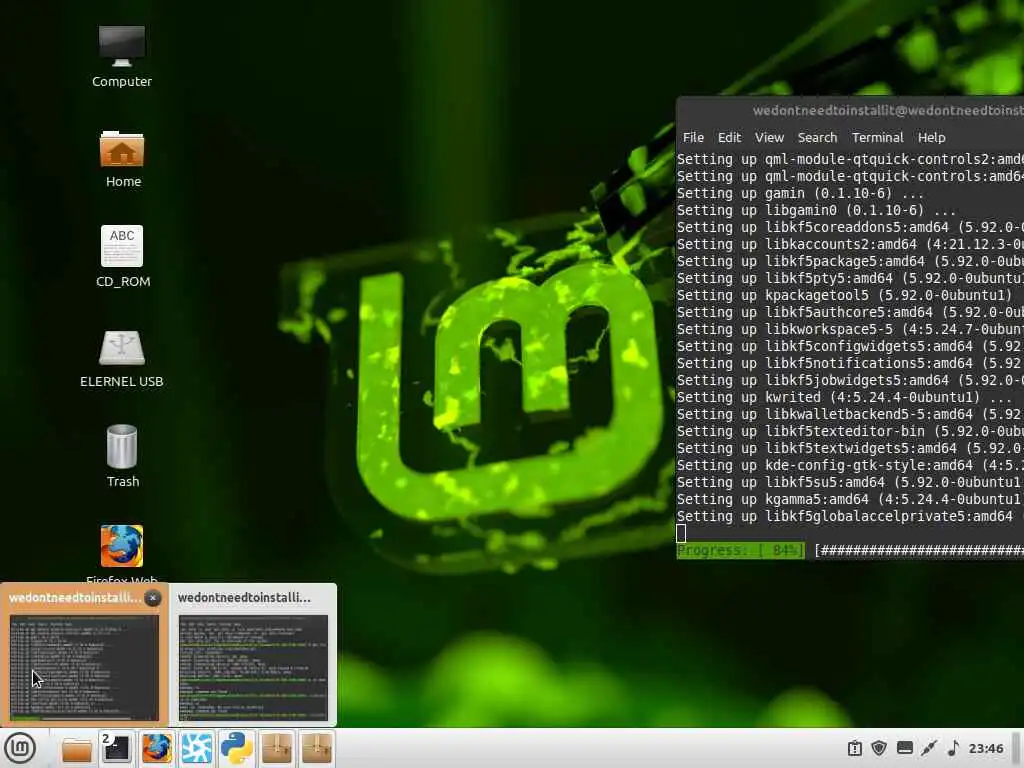Open the Computer desktop icon
Viewport: 1024px width, 768px height.
click(121, 57)
